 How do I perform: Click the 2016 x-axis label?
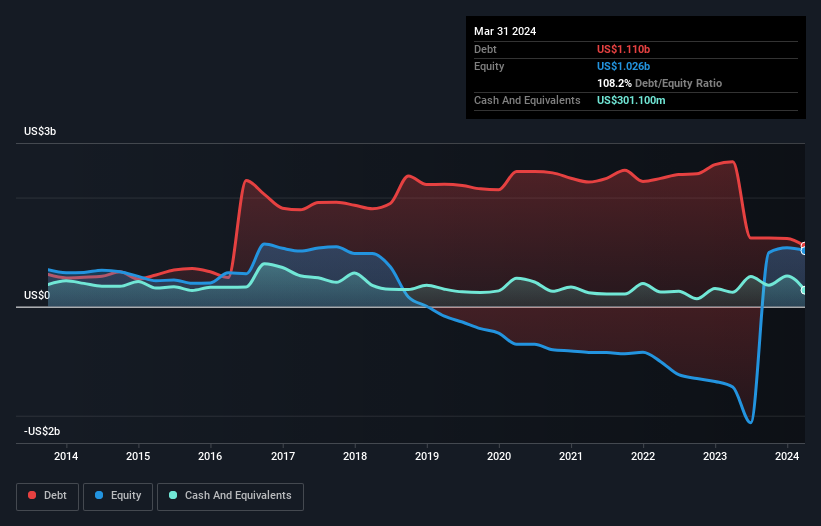pyautogui.click(x=210, y=456)
